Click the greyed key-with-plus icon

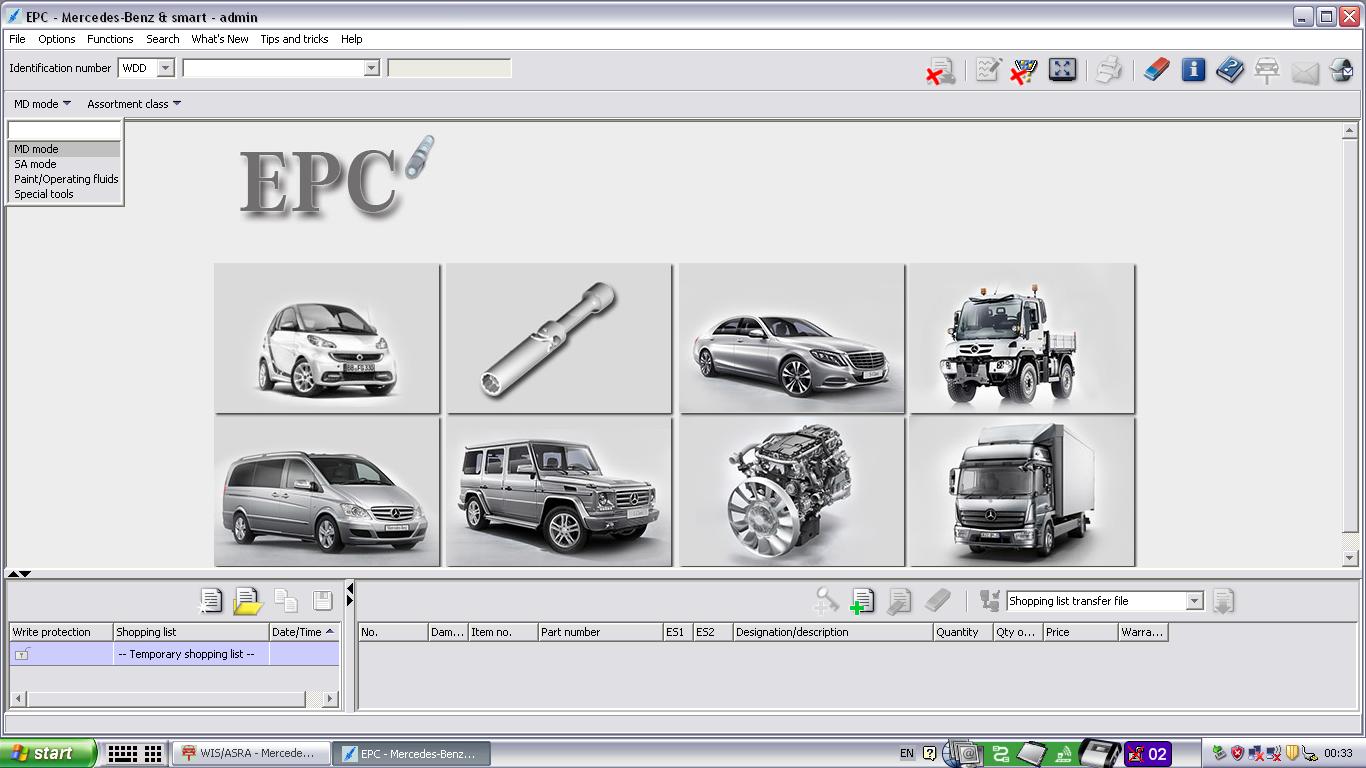(x=825, y=600)
